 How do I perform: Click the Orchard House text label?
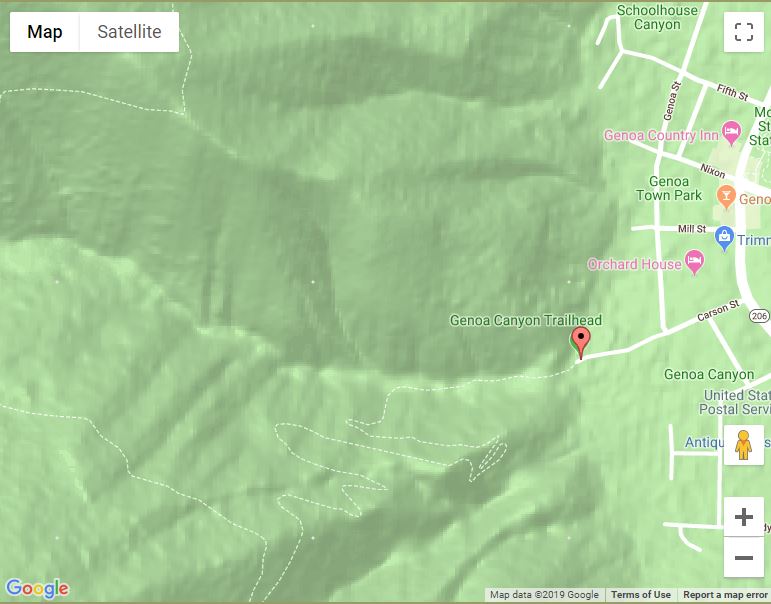tap(634, 264)
